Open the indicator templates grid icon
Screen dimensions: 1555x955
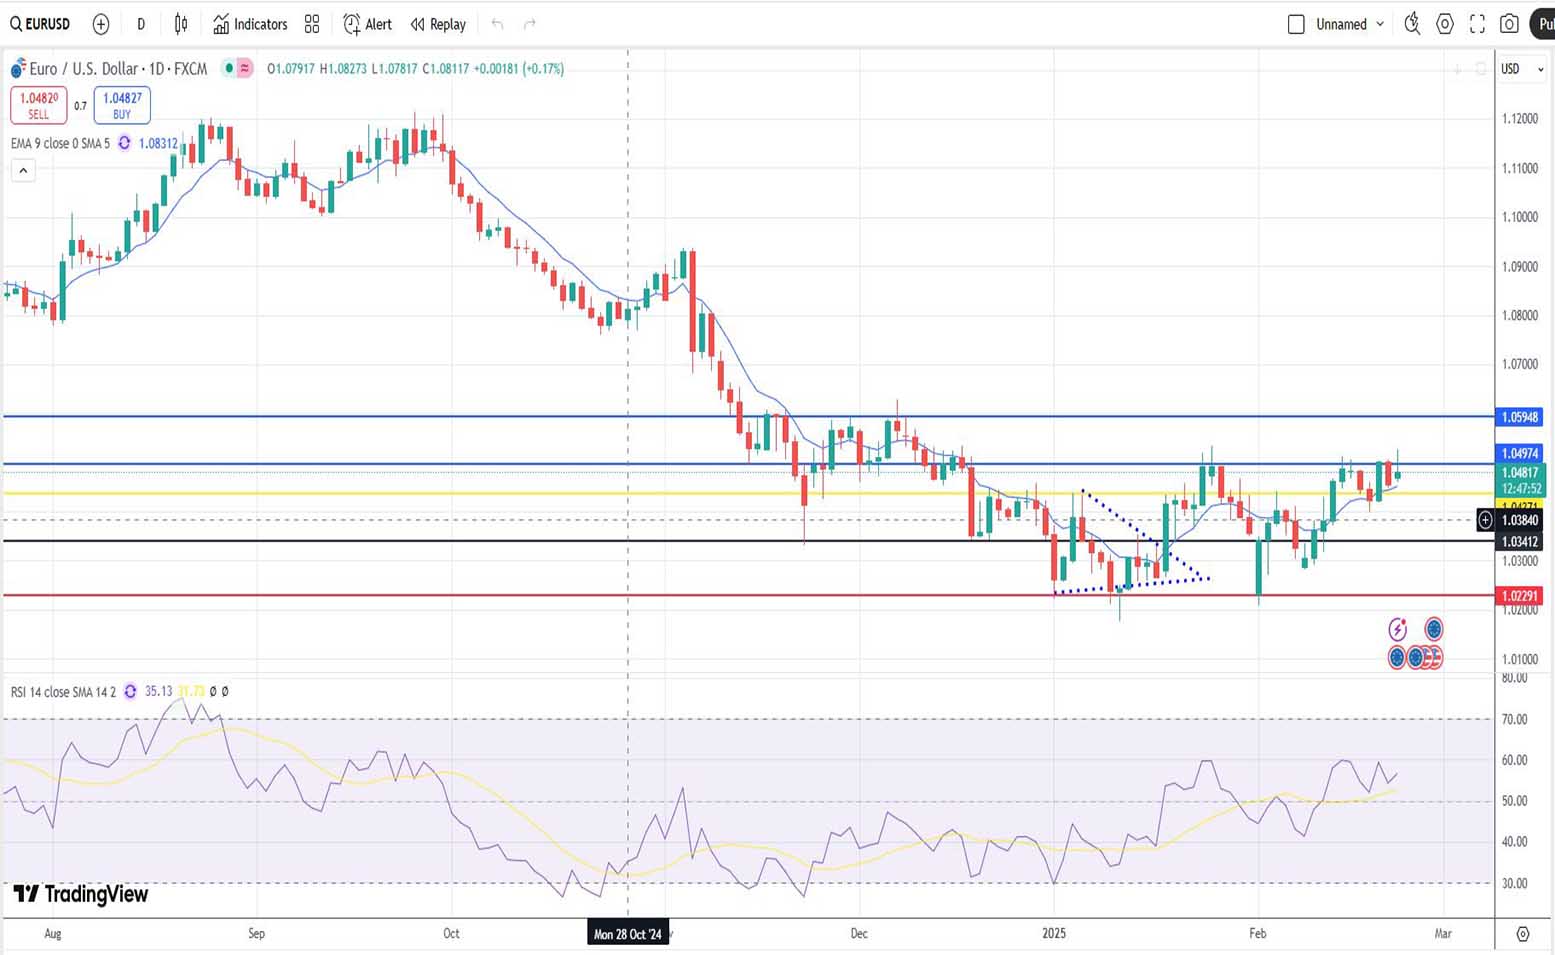(312, 24)
